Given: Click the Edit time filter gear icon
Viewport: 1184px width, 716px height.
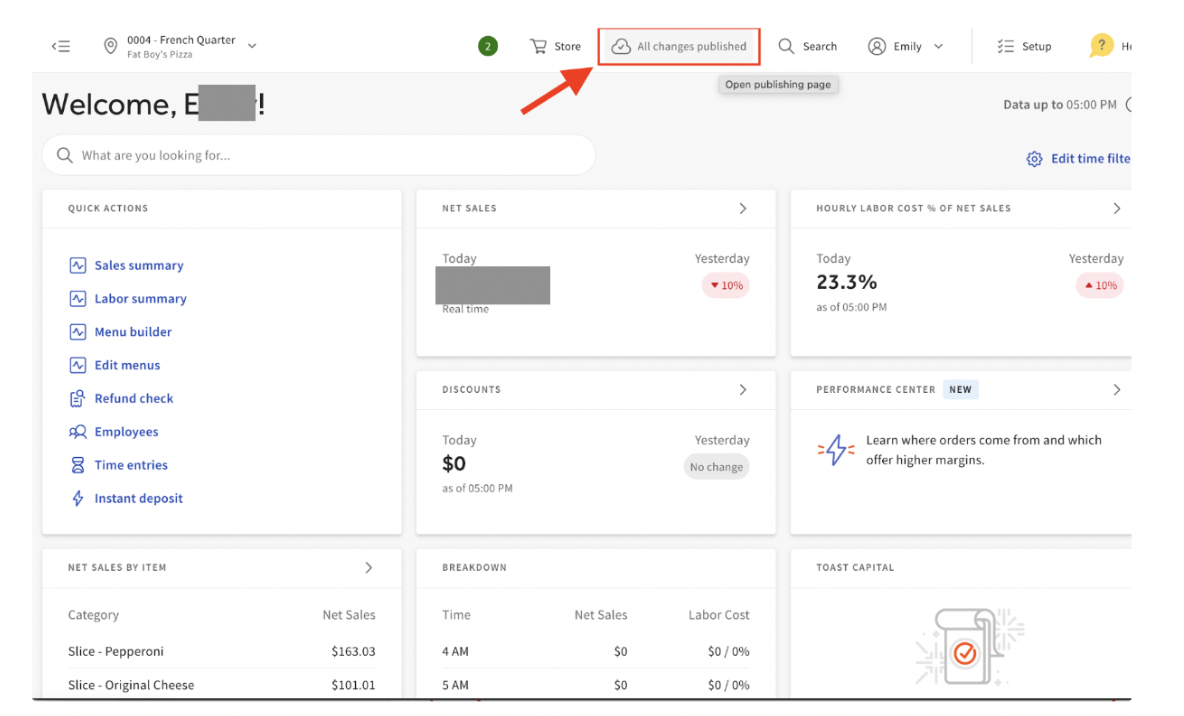Looking at the screenshot, I should point(1034,159).
